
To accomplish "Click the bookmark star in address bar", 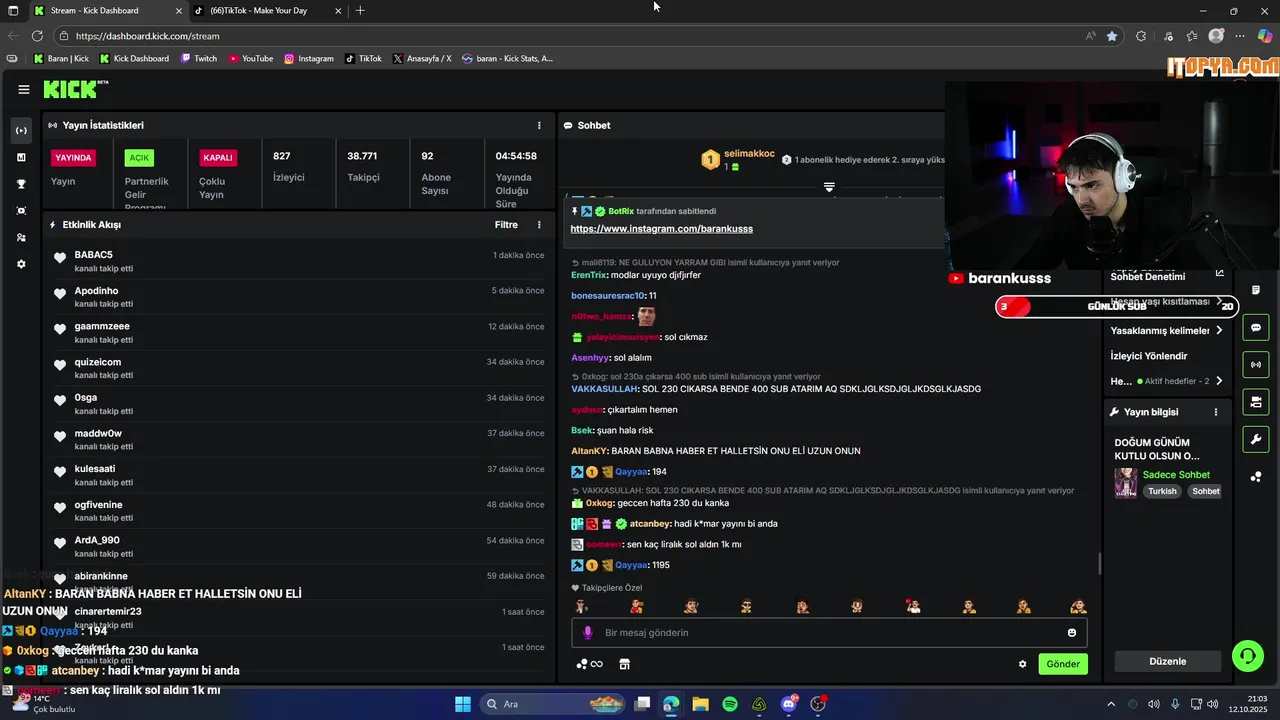I will tap(1112, 36).
